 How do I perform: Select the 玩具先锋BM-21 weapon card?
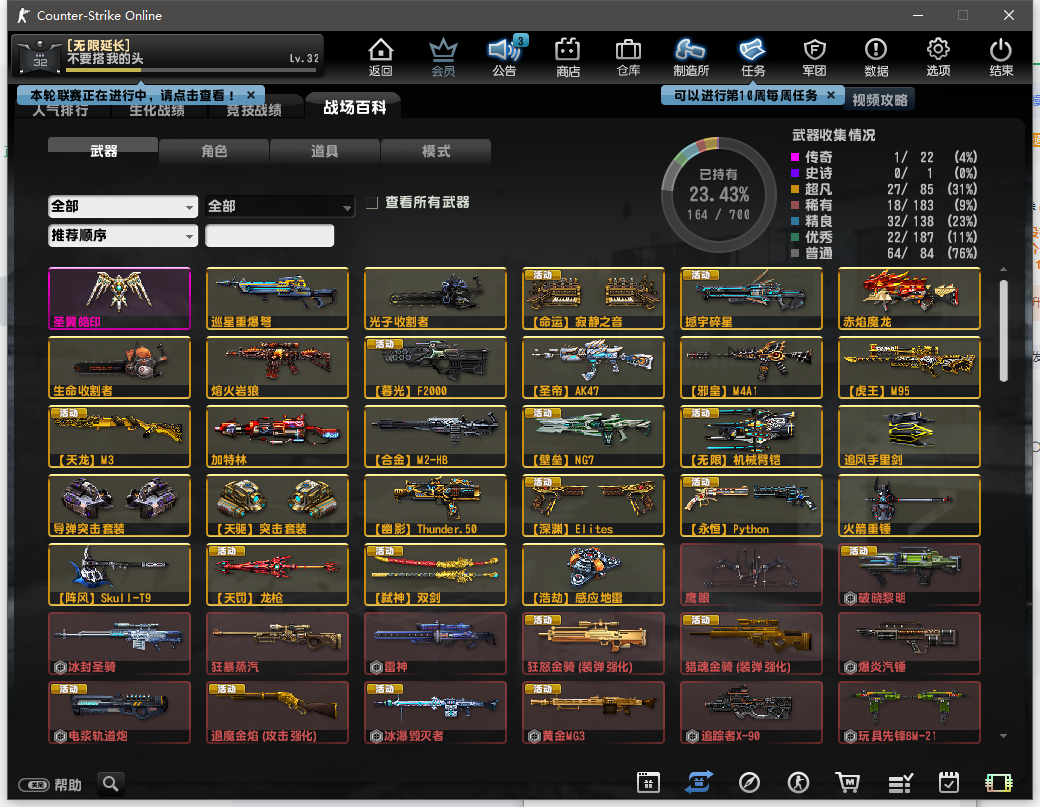909,712
